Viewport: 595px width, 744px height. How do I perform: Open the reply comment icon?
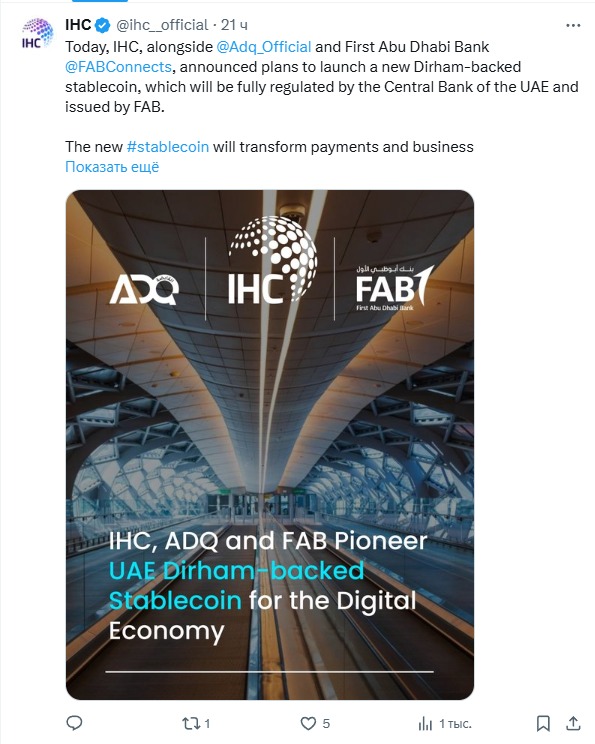[74, 723]
